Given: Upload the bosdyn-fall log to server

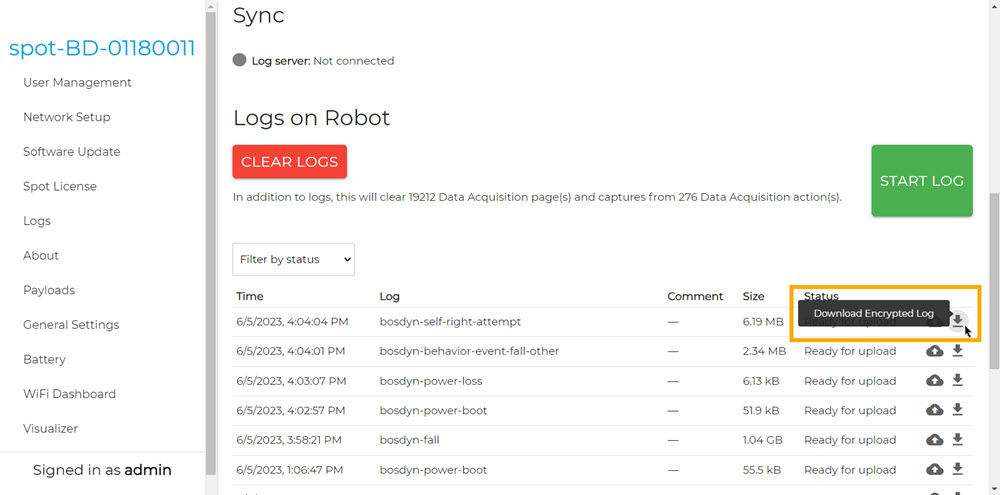Looking at the screenshot, I should click(934, 440).
